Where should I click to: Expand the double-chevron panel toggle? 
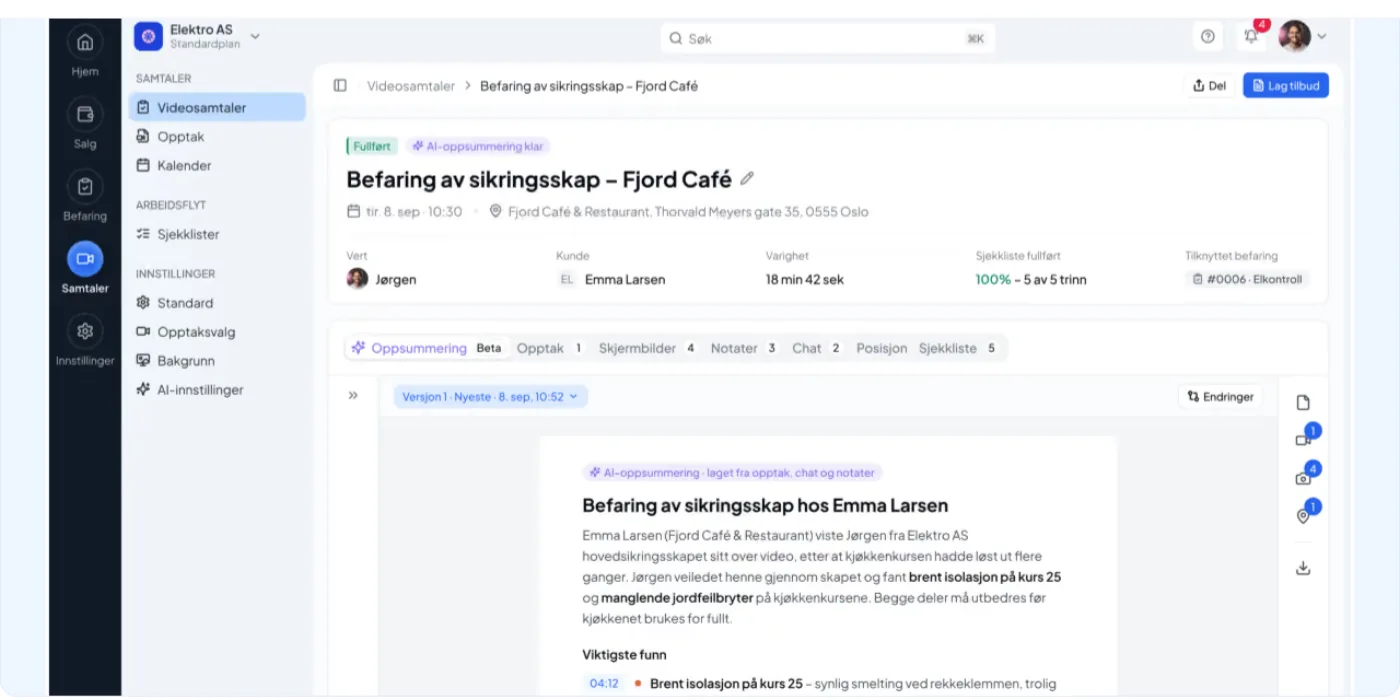(353, 396)
